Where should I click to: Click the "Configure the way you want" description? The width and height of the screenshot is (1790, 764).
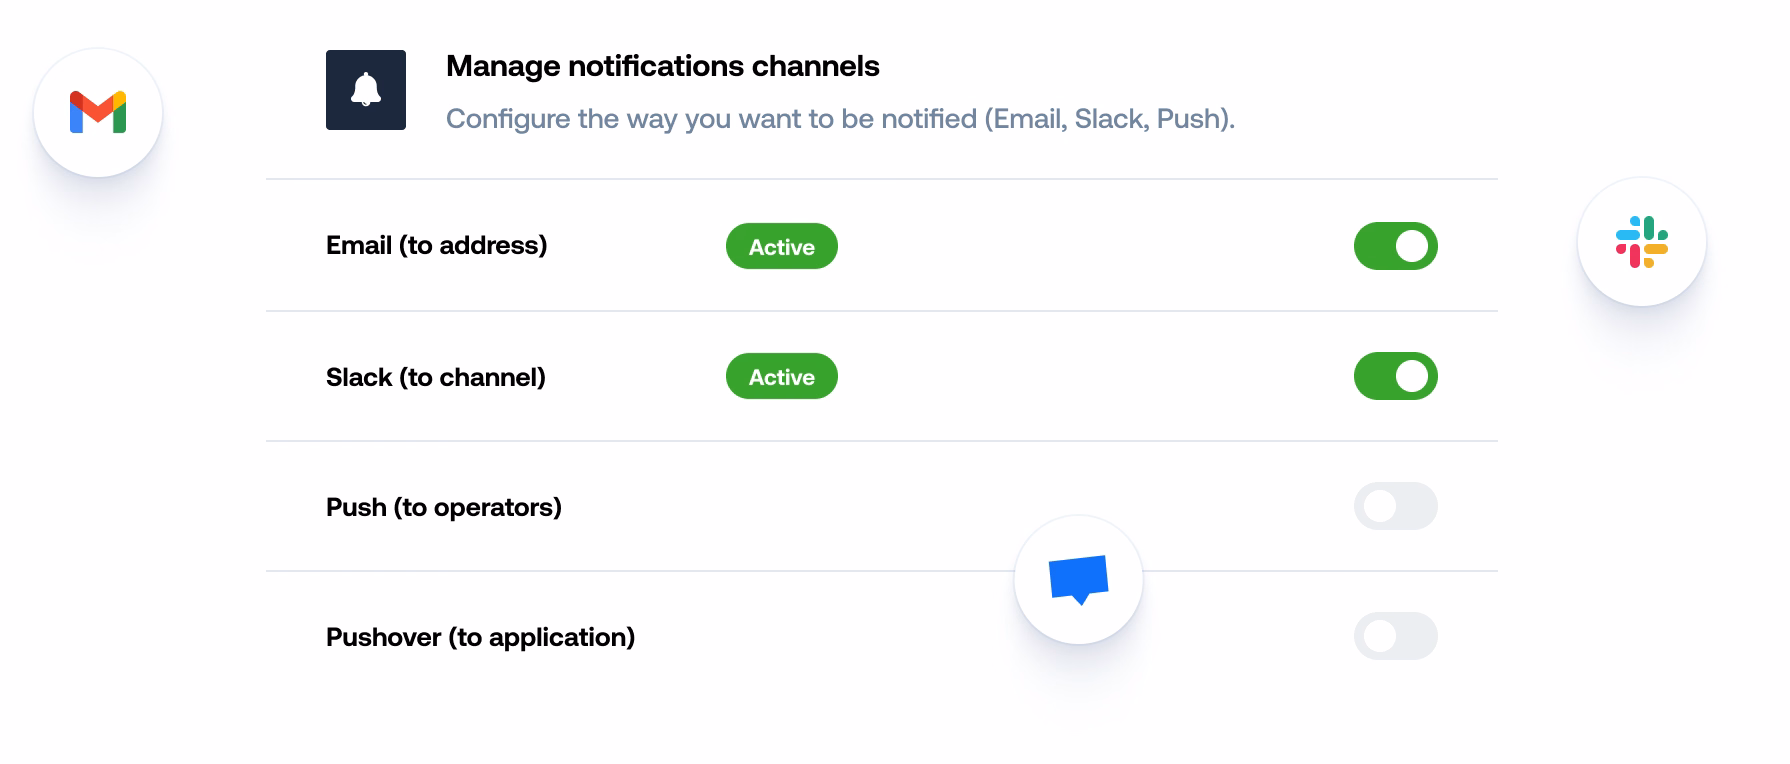840,119
